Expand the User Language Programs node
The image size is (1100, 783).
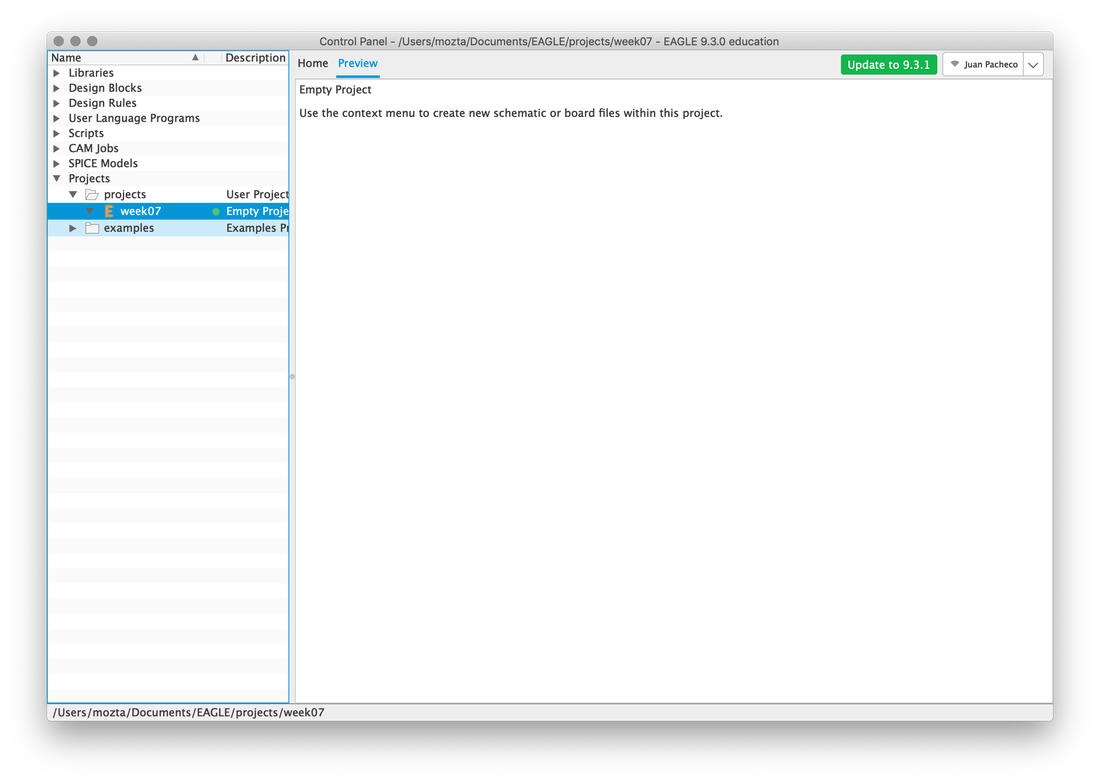57,119
